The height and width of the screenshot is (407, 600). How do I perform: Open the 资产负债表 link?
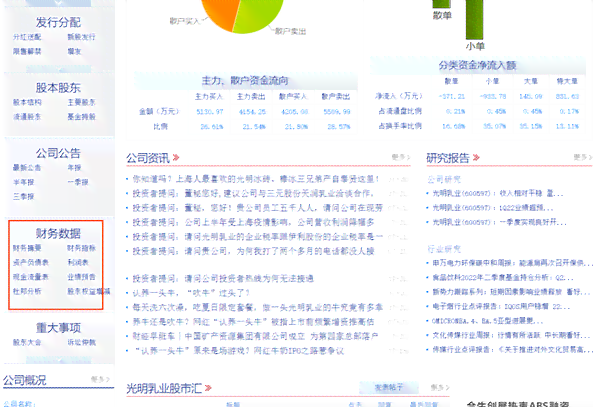[x=31, y=262]
